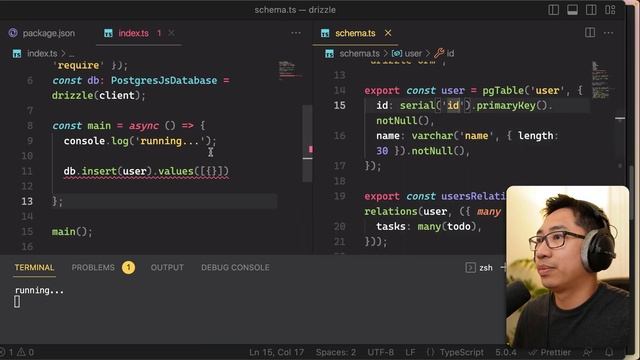This screenshot has width=640, height=360.
Task: Click line 15 id serial definition
Action: coord(464,106)
